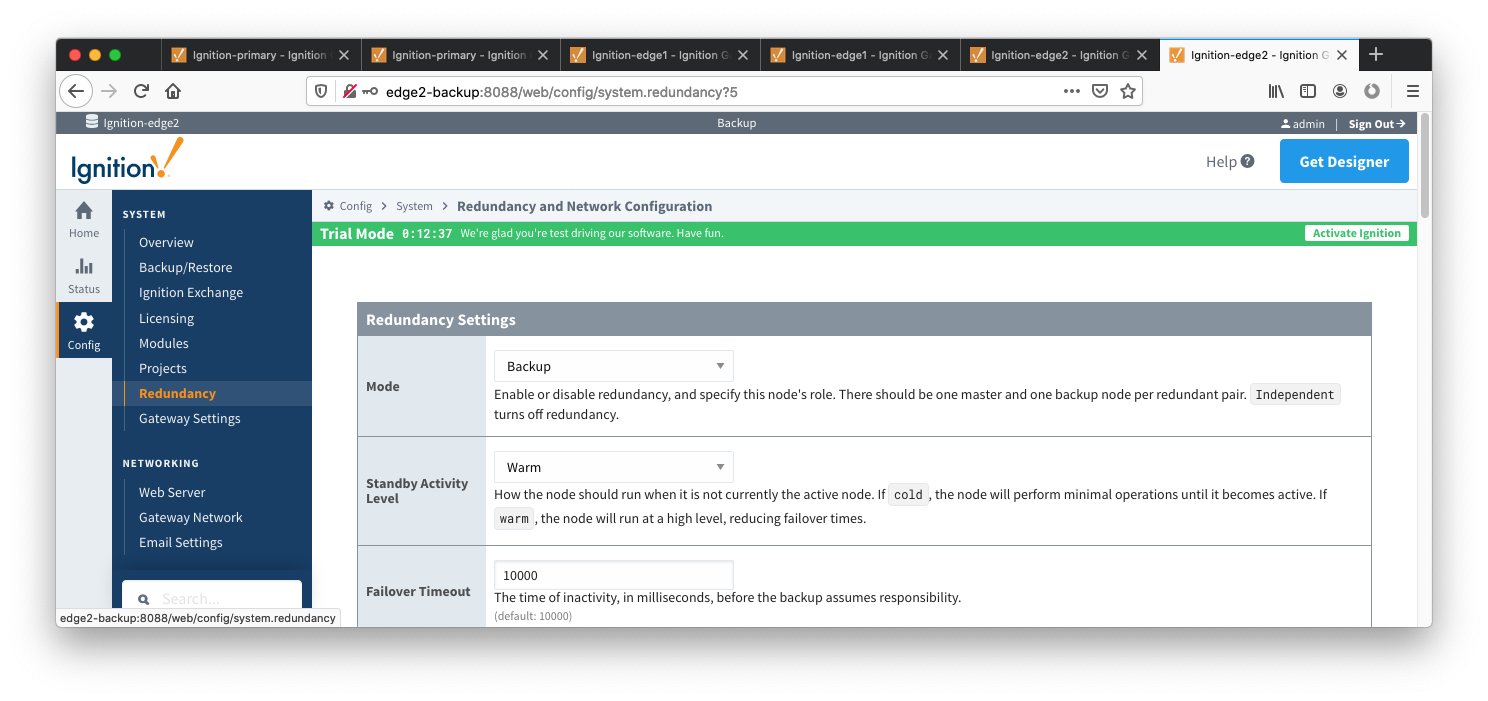Go to the Home section
Image resolution: width=1488 pixels, height=701 pixels.
[x=84, y=220]
